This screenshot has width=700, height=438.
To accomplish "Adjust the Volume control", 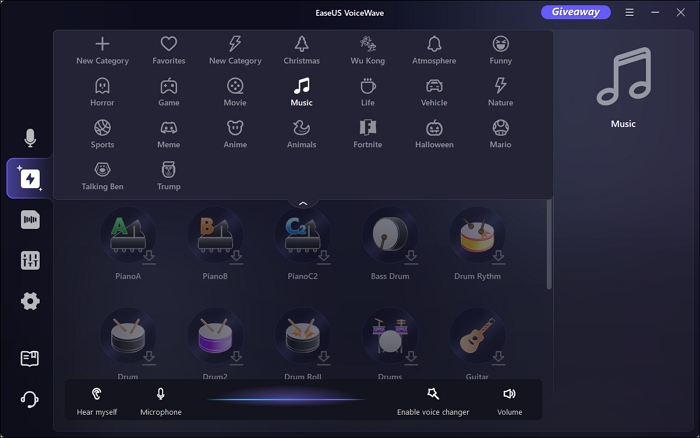I will tap(509, 400).
